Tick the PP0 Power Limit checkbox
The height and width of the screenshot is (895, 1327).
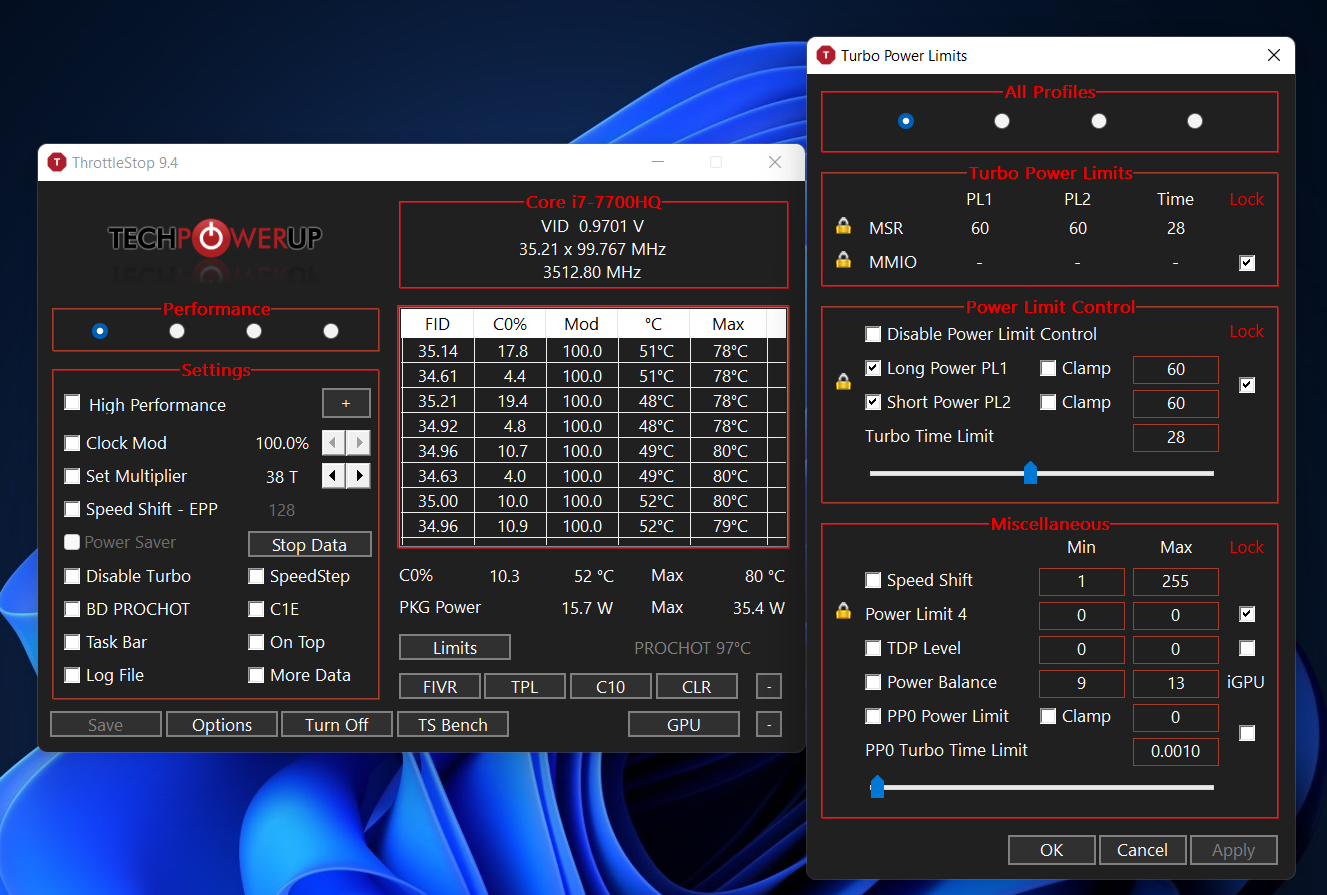[873, 716]
